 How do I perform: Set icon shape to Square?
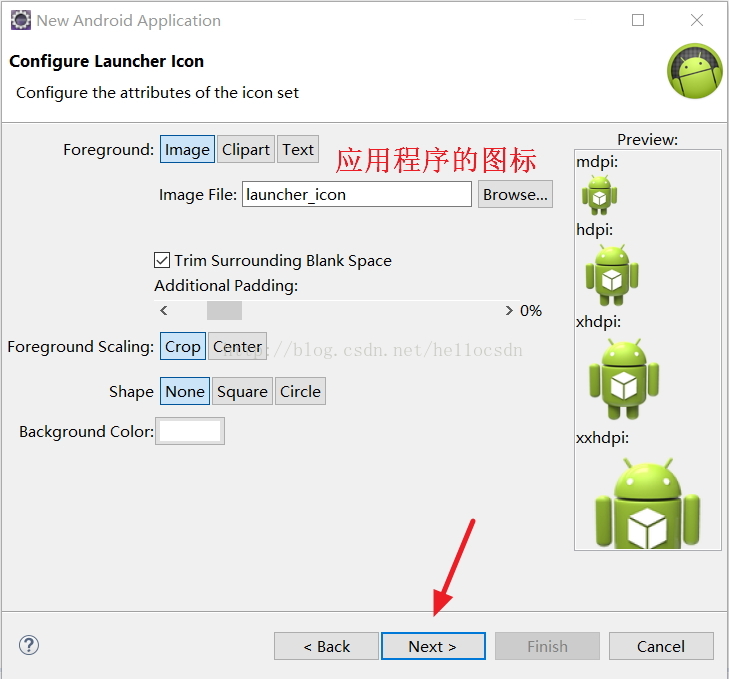click(x=242, y=392)
